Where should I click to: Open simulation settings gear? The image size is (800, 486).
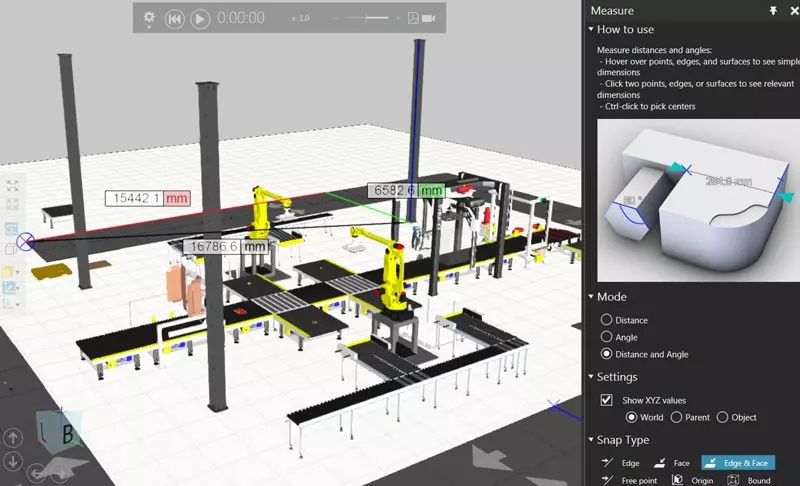149,18
